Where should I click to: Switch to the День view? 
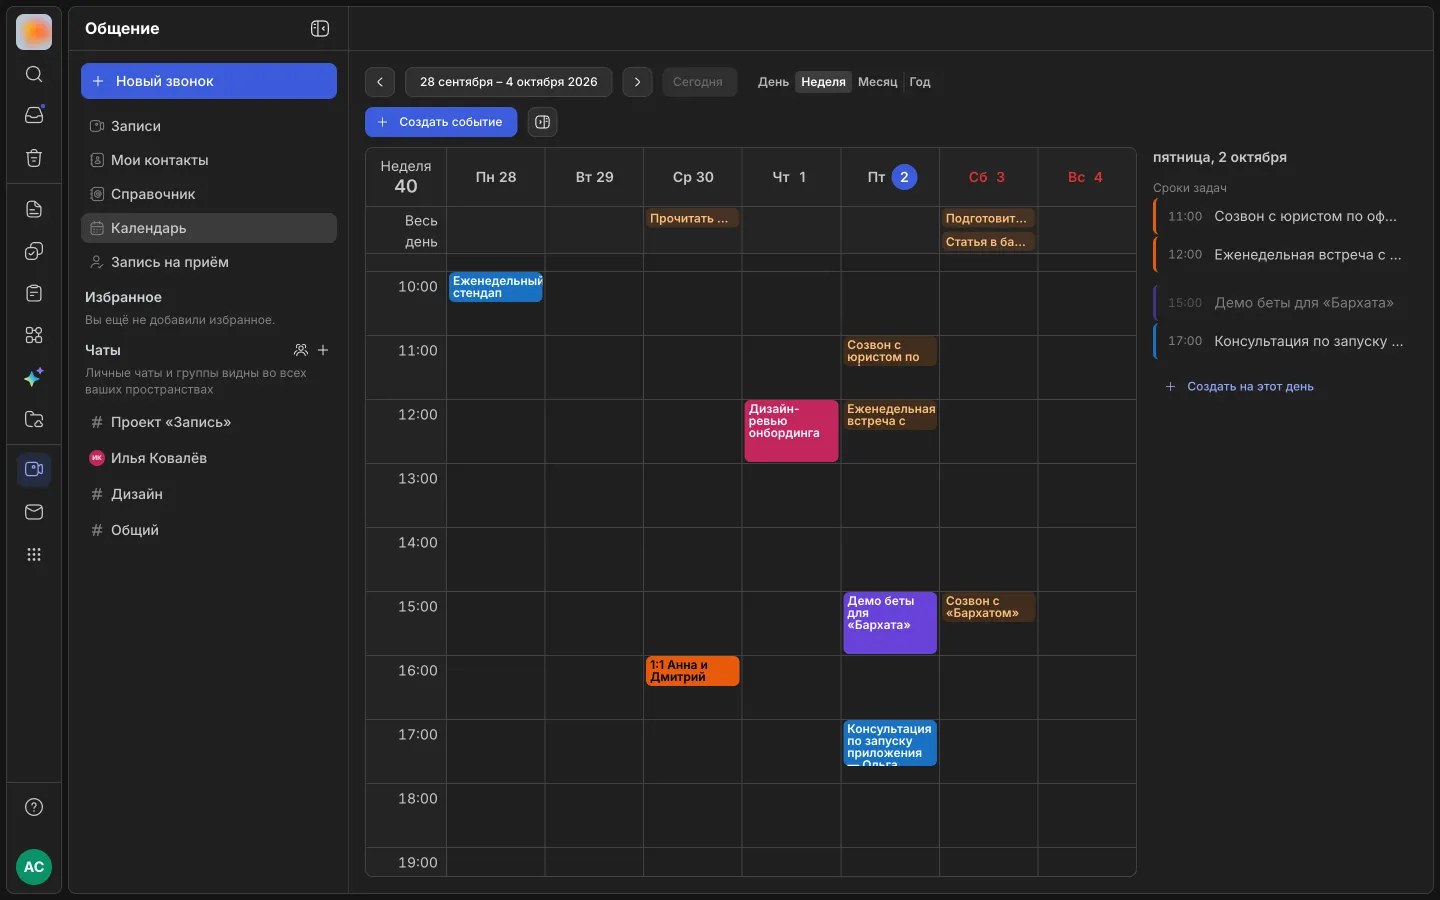(x=773, y=82)
